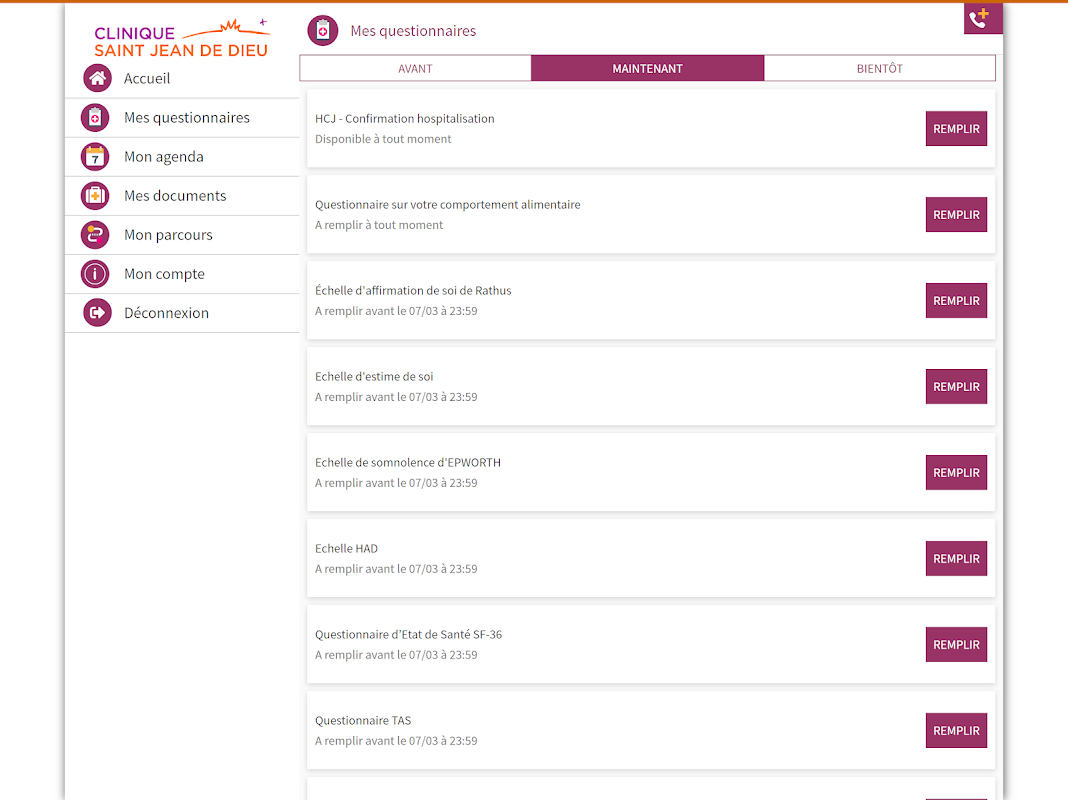Click the phone call icon at top right
The width and height of the screenshot is (1068, 800).
point(982,18)
